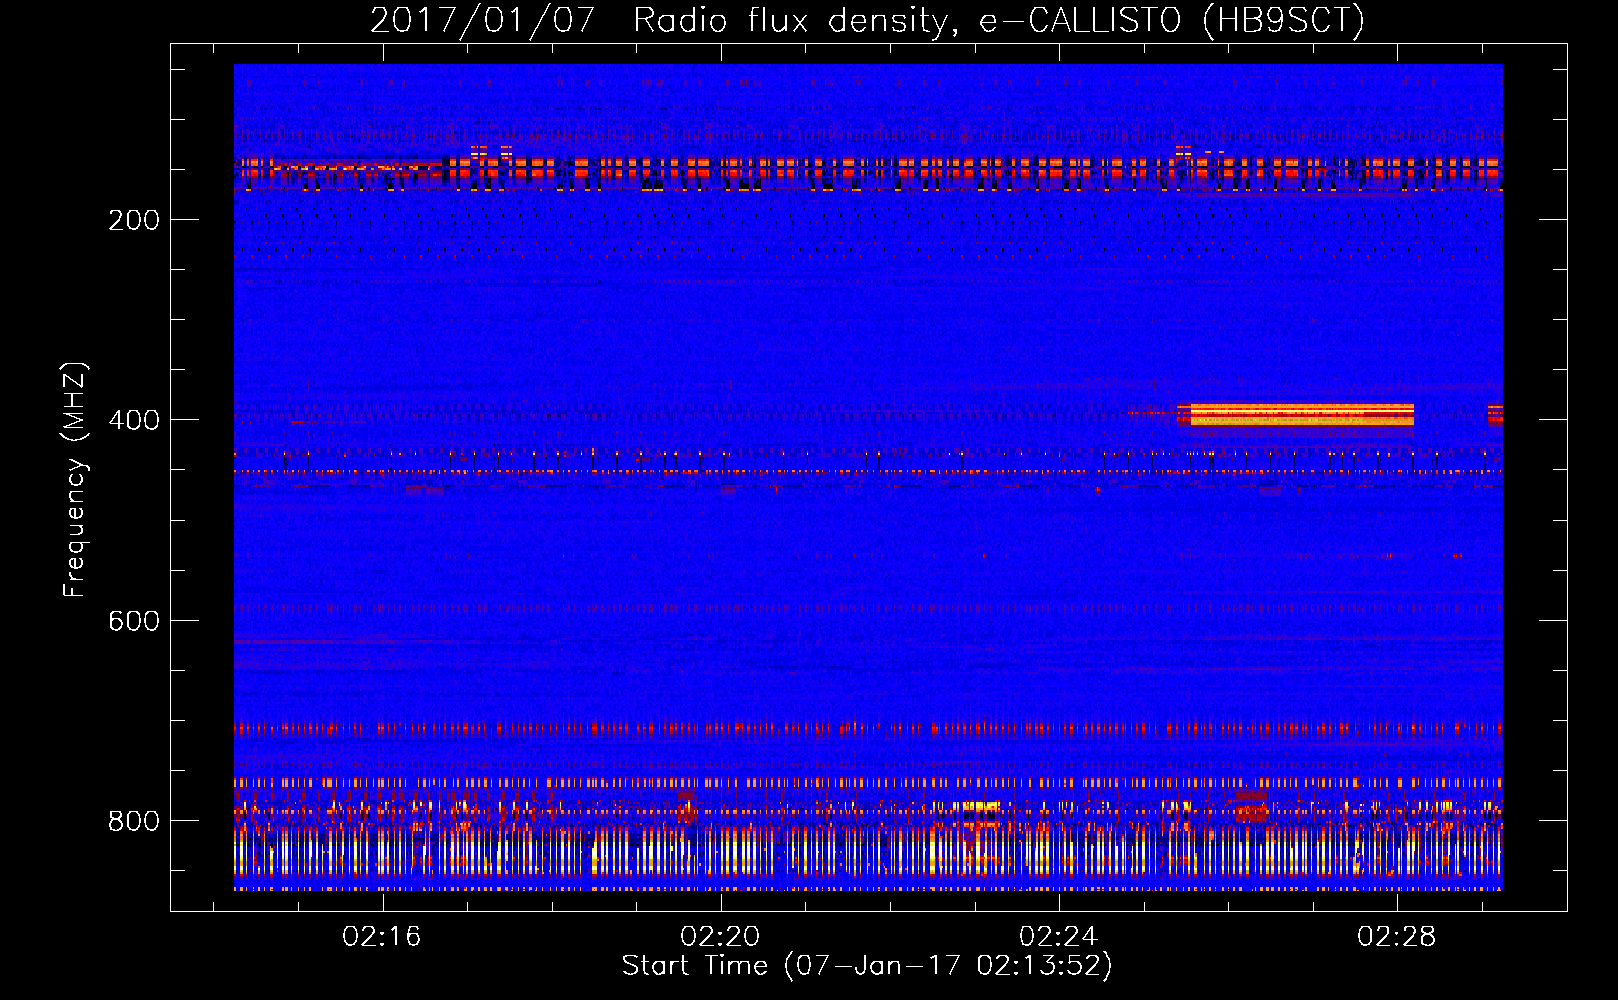Click the 600 frequency tick label
This screenshot has height=1000, width=1618.
[134, 621]
